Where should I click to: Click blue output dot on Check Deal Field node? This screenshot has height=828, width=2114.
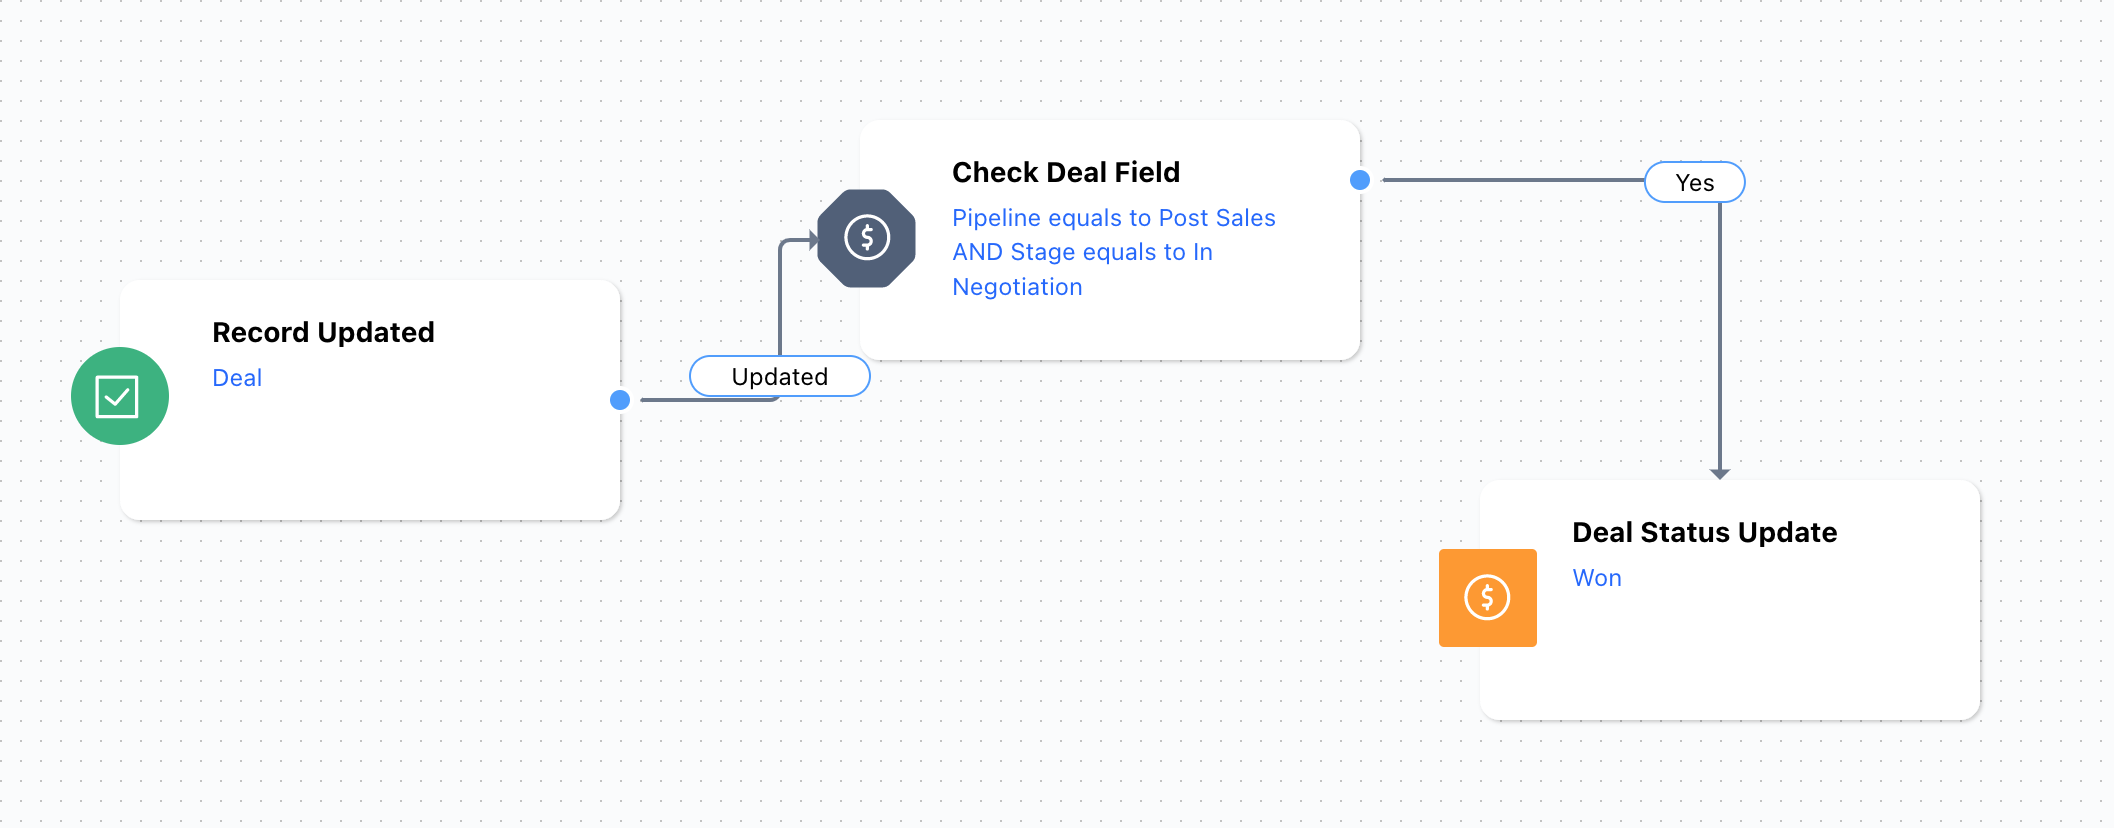pos(1360,180)
